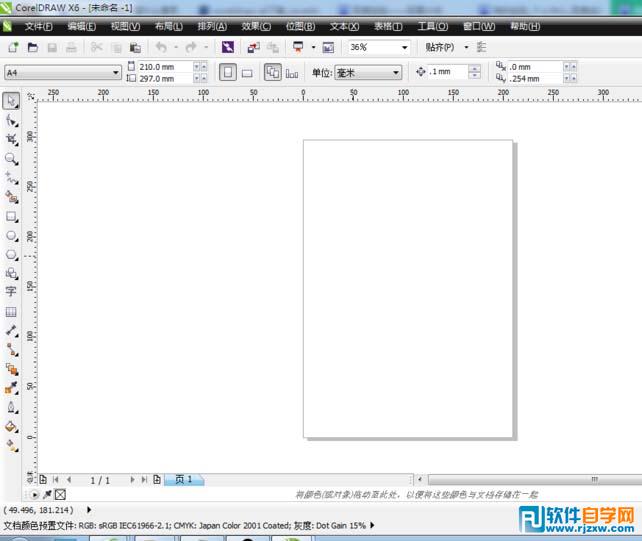The image size is (642, 541).
Task: Click the Save icon
Action: [52, 48]
